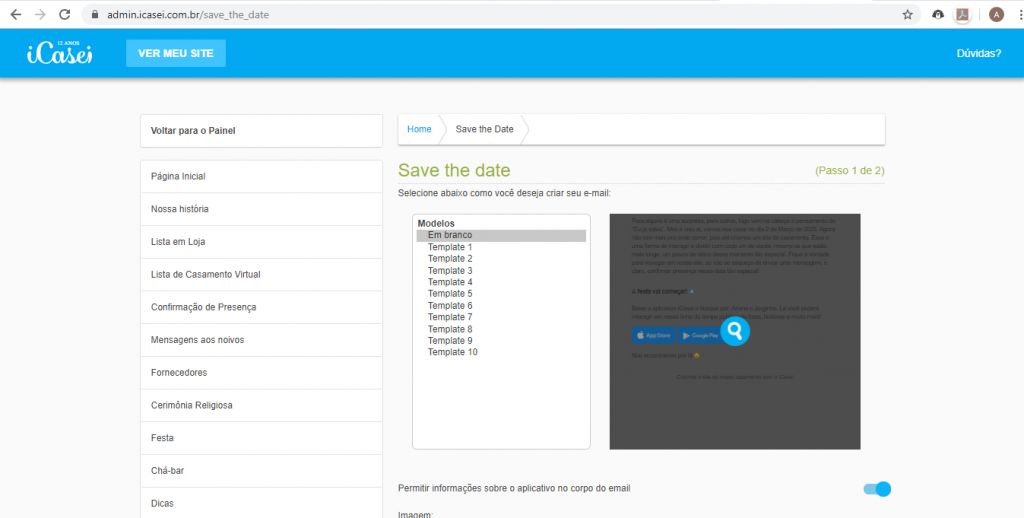
Task: Select Template 5 in the models list
Action: [x=501, y=294]
